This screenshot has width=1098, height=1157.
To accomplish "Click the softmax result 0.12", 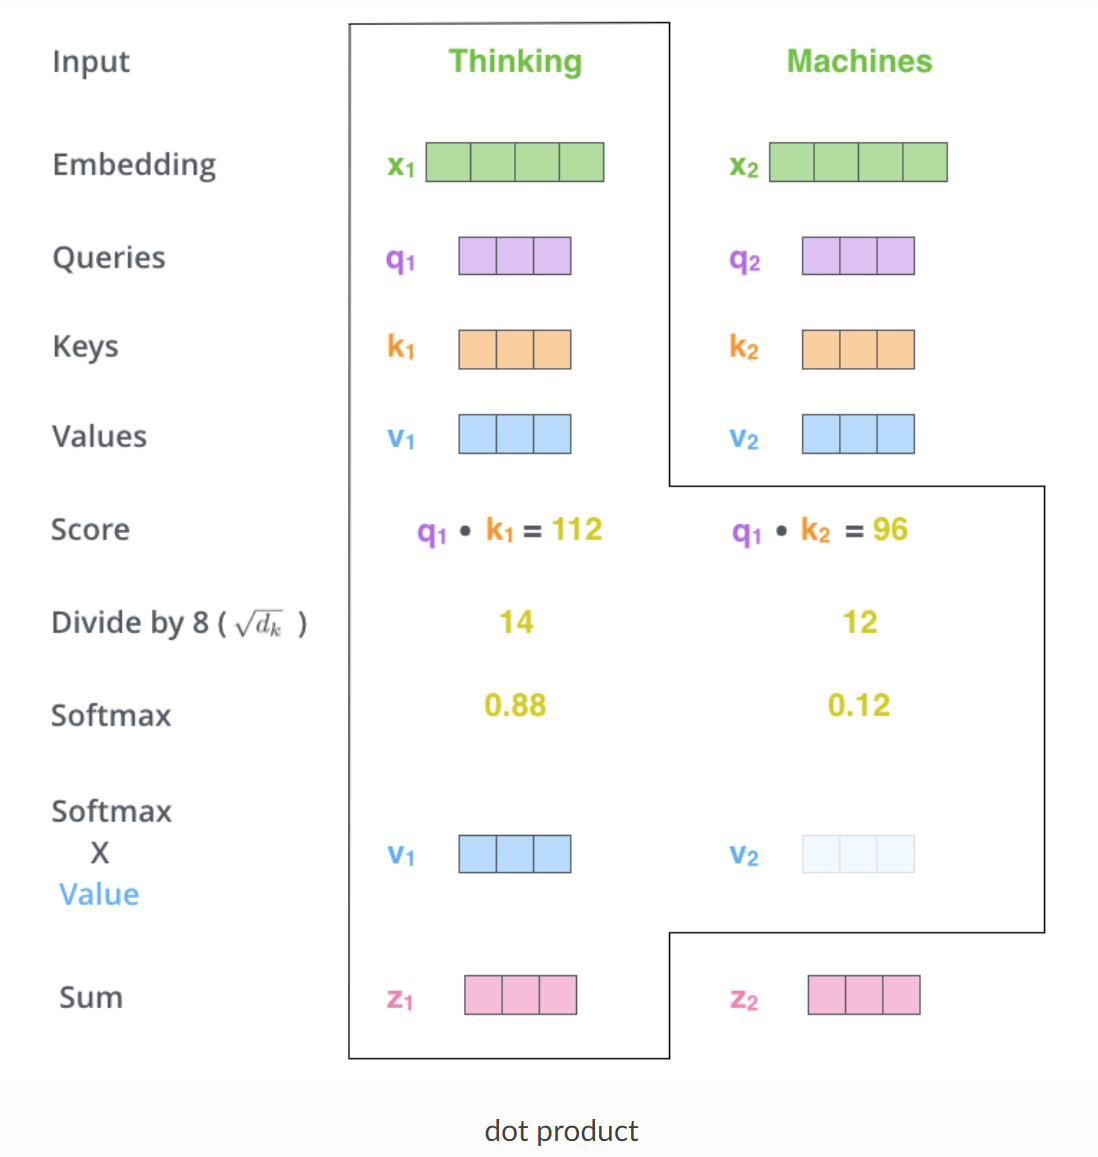I will [x=859, y=705].
